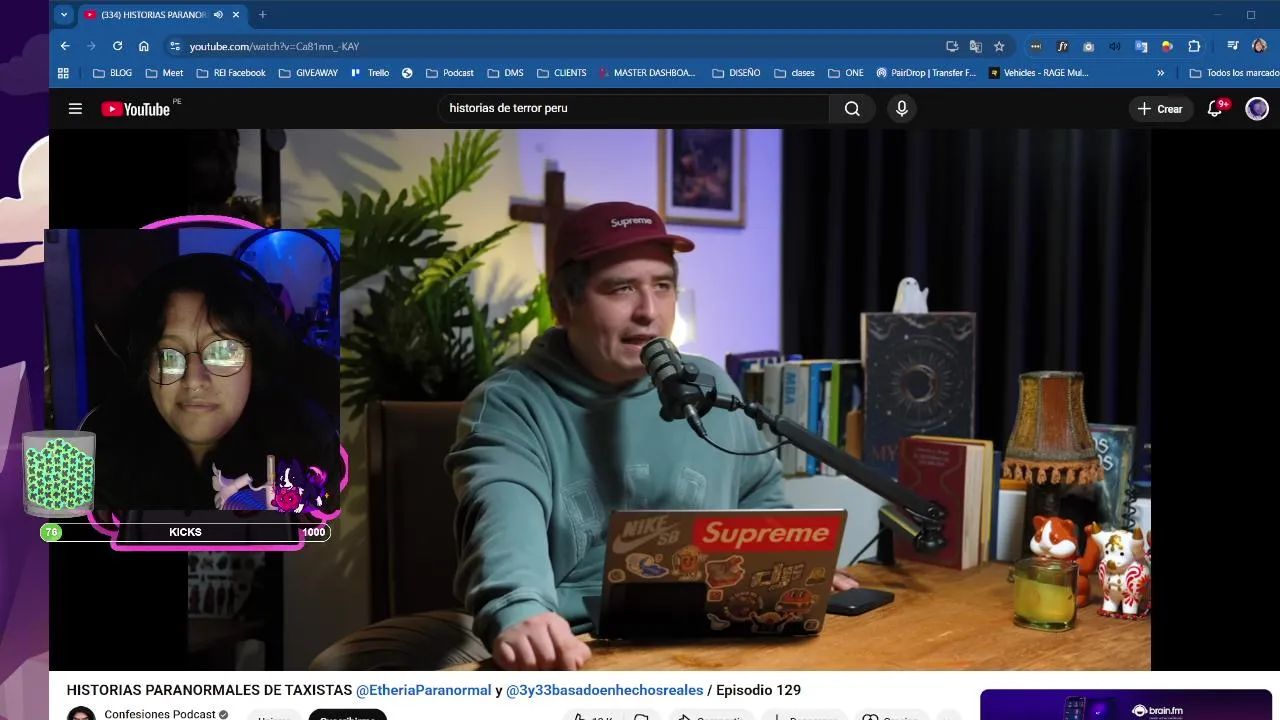Start voice search with the microphone icon

(x=902, y=109)
